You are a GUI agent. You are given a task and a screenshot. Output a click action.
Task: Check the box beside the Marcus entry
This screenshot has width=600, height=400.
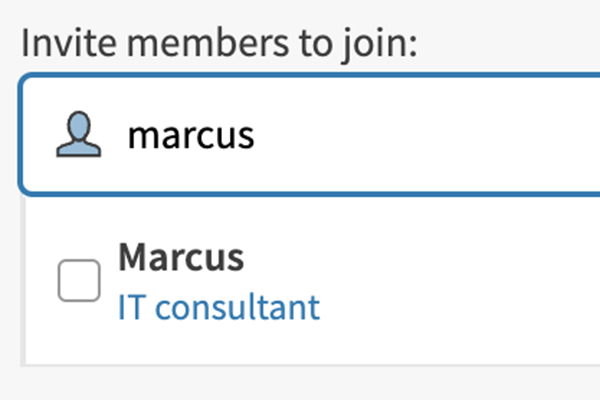[79, 280]
